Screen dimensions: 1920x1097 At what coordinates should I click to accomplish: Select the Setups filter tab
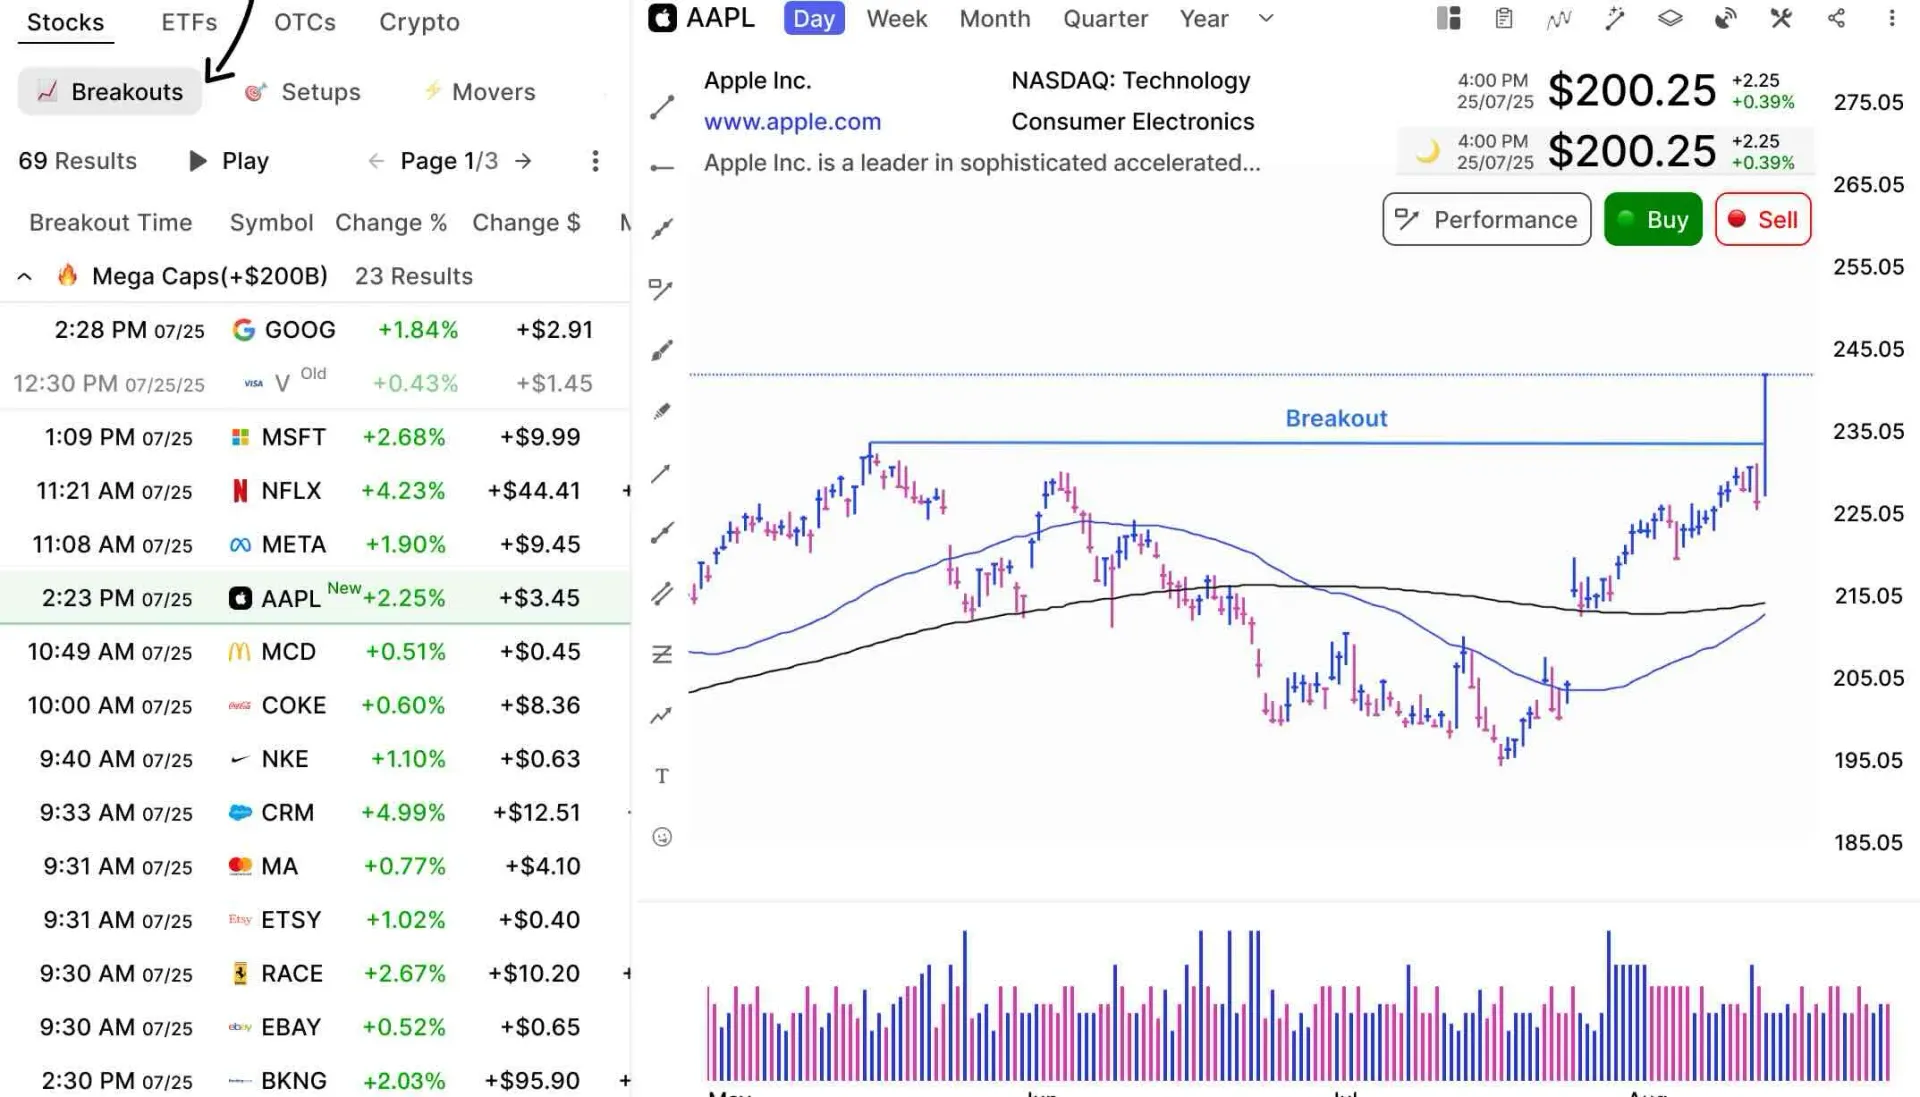pos(302,92)
